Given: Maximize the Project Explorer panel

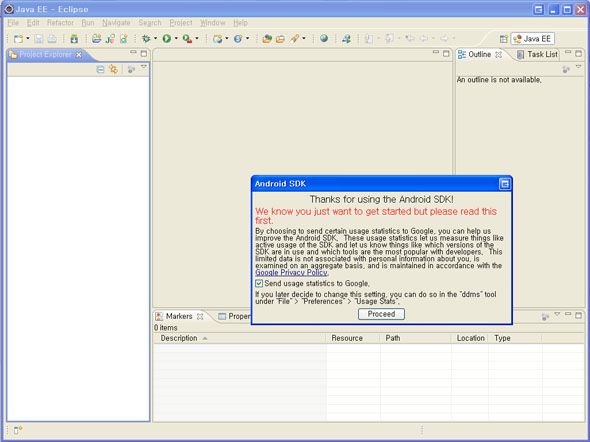Looking at the screenshot, I should point(144,54).
